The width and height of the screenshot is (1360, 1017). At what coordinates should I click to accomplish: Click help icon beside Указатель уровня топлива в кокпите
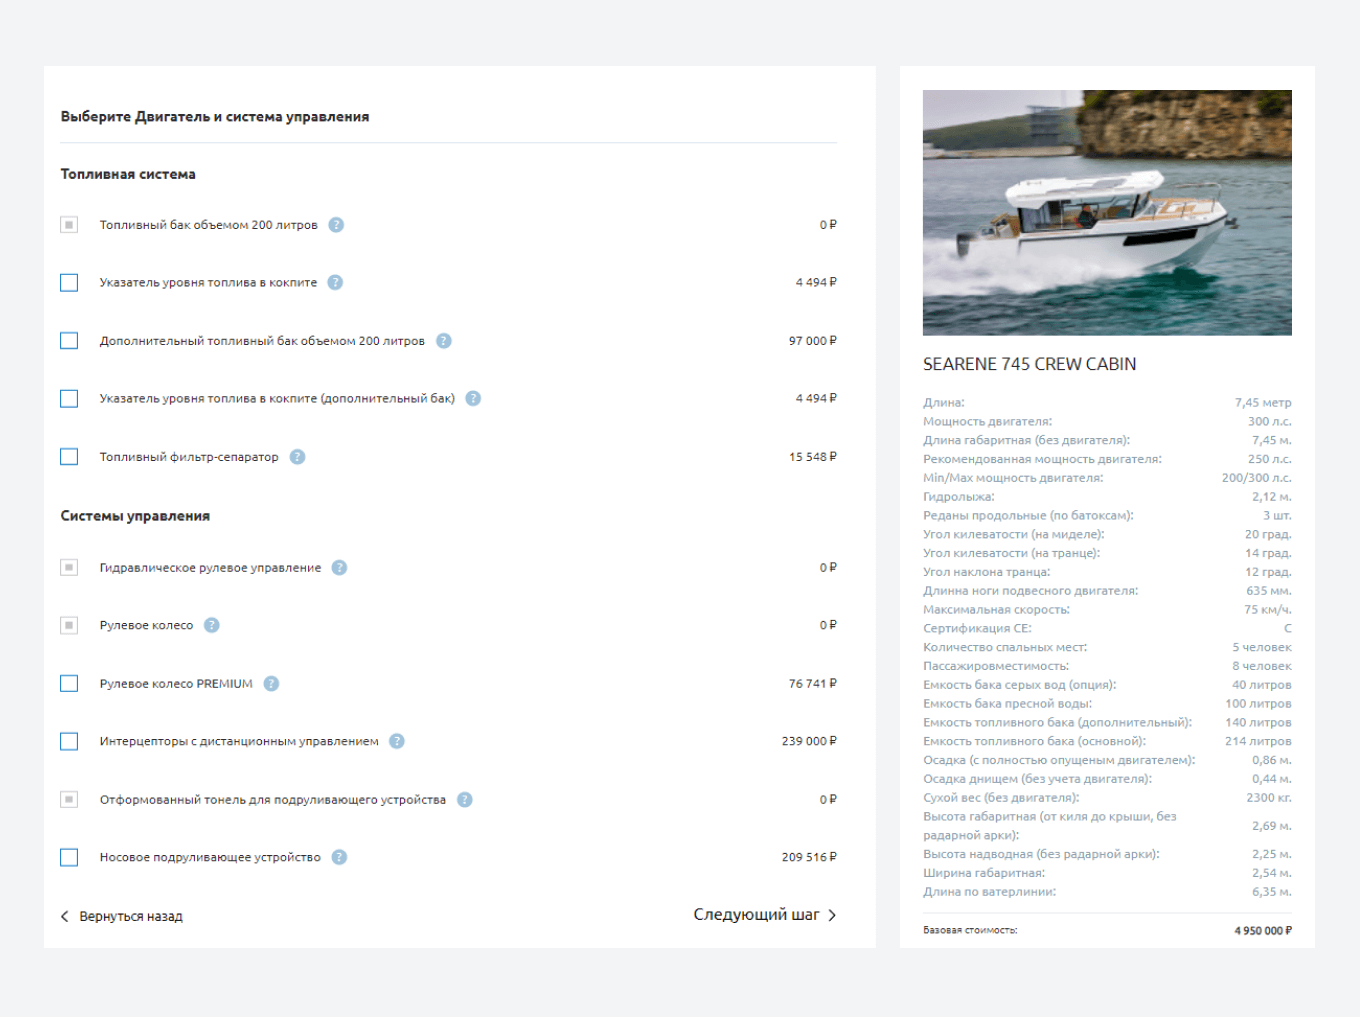tap(335, 282)
